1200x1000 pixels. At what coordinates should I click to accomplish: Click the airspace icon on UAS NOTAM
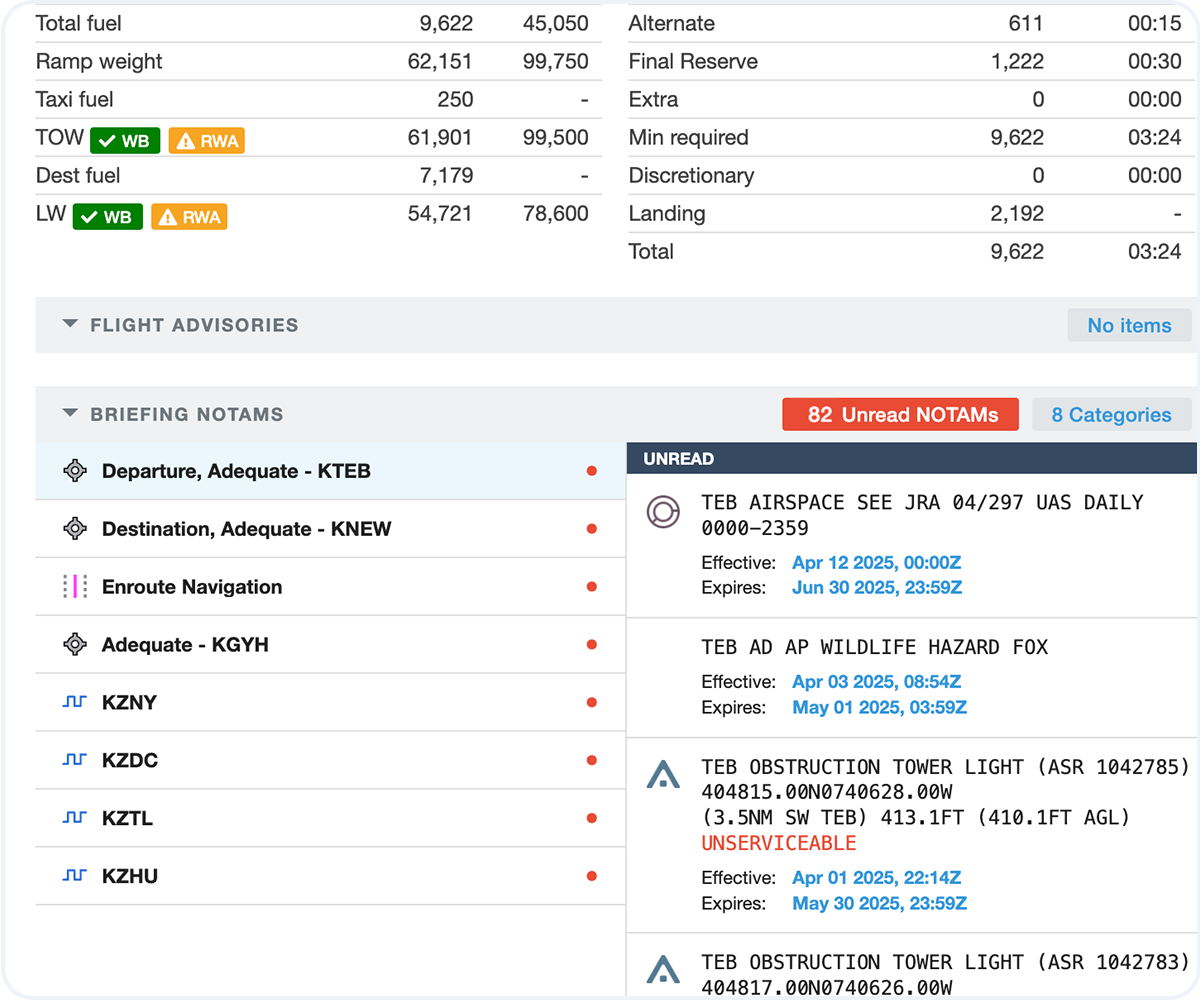tap(663, 512)
